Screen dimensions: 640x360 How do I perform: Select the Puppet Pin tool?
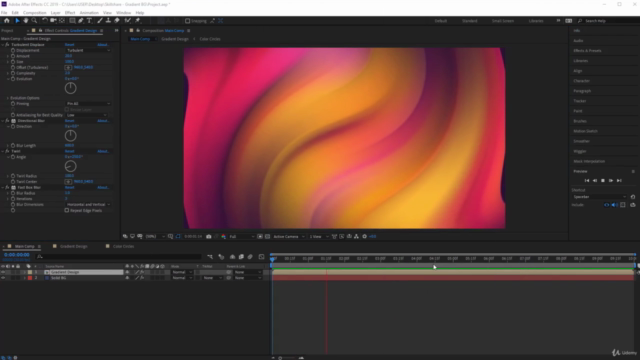[138, 20]
